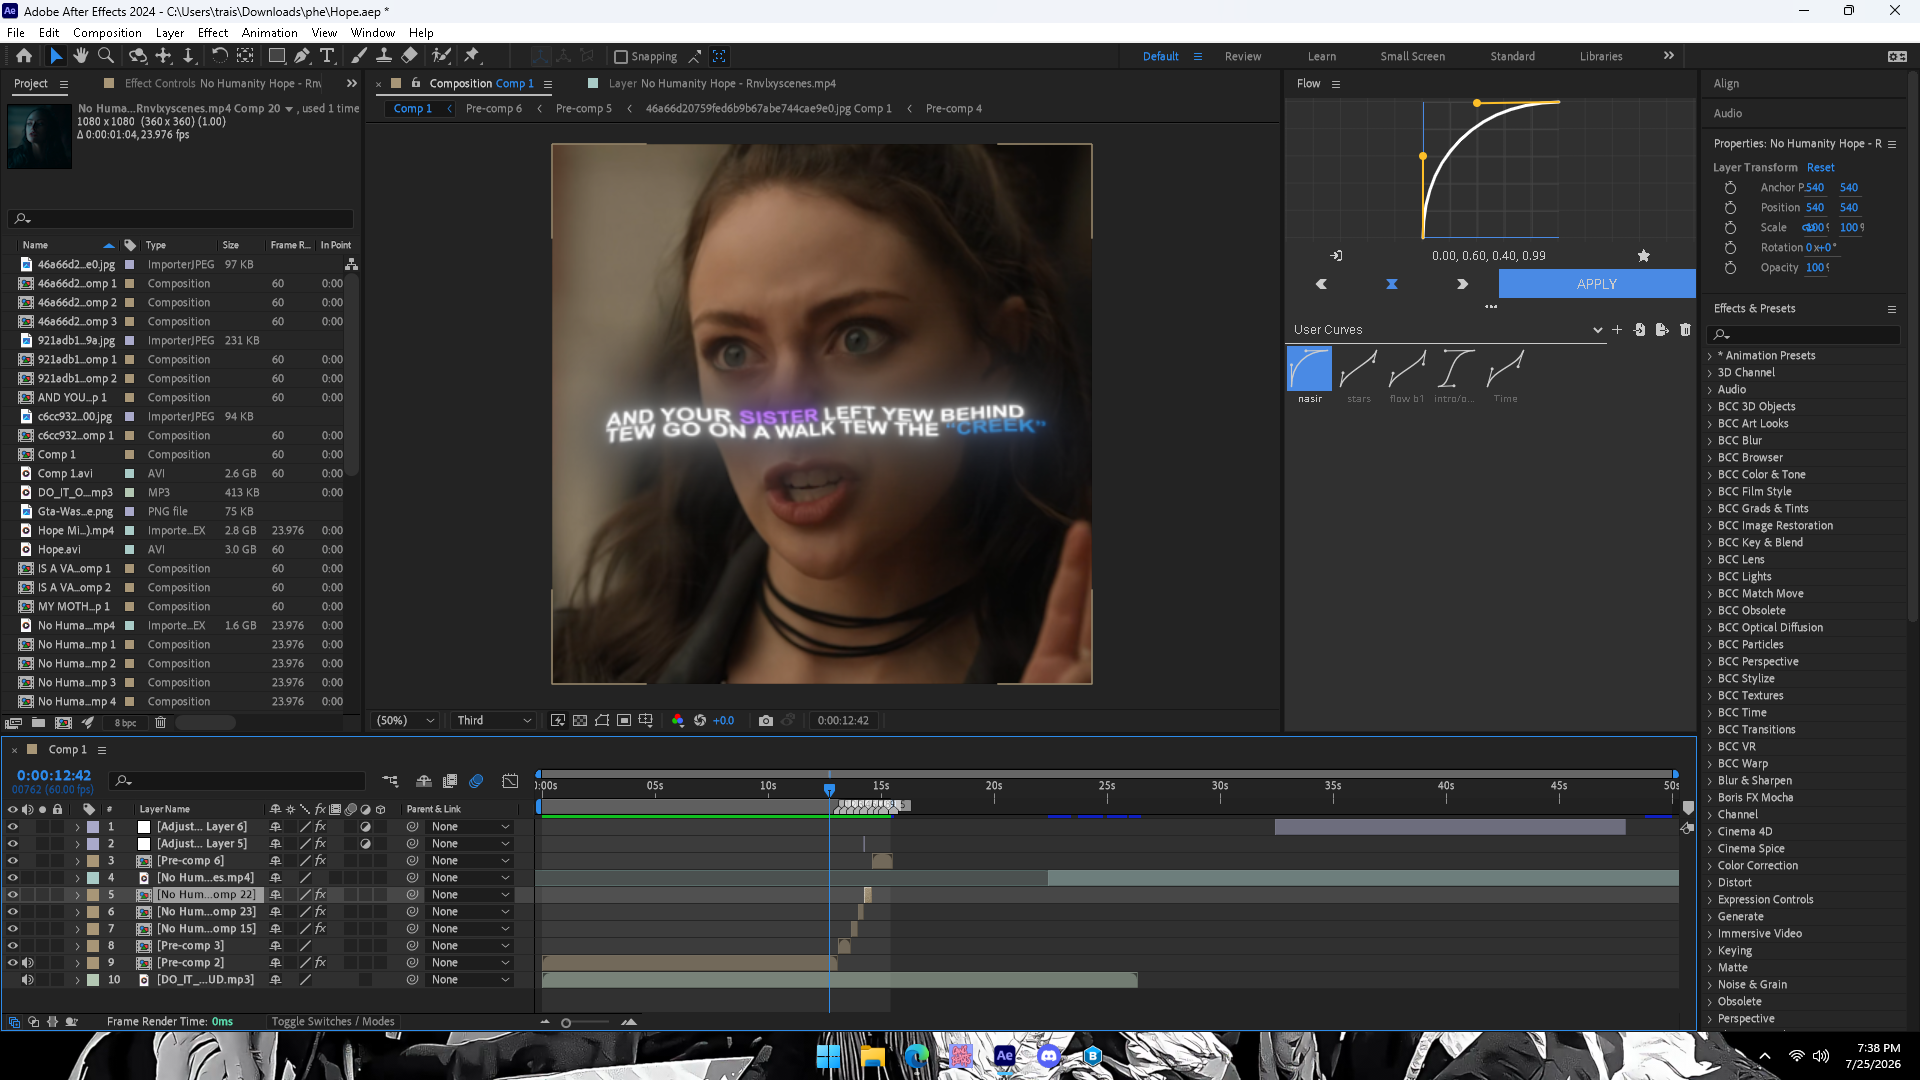Viewport: 1920px width, 1080px height.
Task: Open the Graph Editor in the timeline
Action: [510, 781]
